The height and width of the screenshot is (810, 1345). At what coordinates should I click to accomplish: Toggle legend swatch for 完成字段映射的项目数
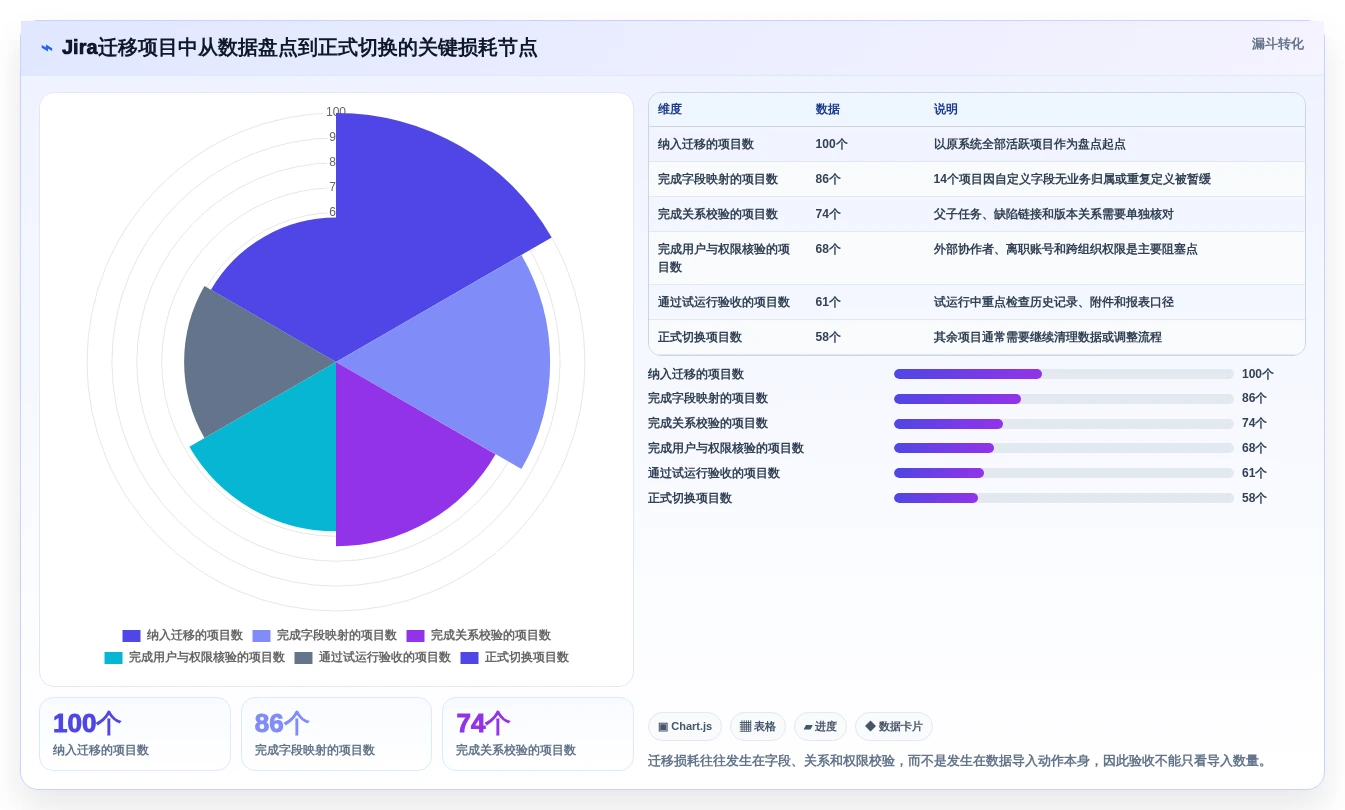261,636
